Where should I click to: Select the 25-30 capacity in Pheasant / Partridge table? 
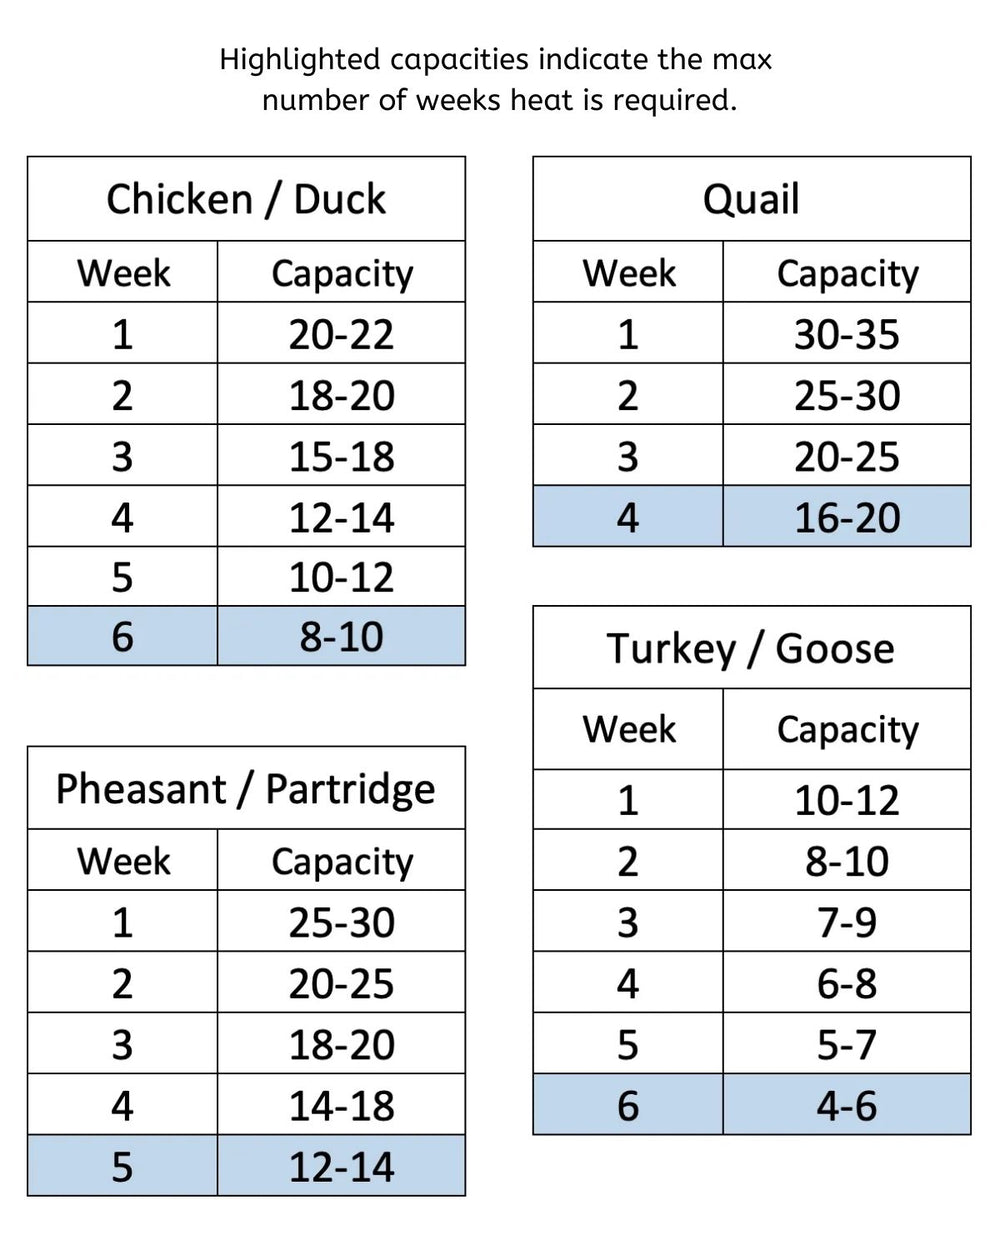[x=341, y=922]
